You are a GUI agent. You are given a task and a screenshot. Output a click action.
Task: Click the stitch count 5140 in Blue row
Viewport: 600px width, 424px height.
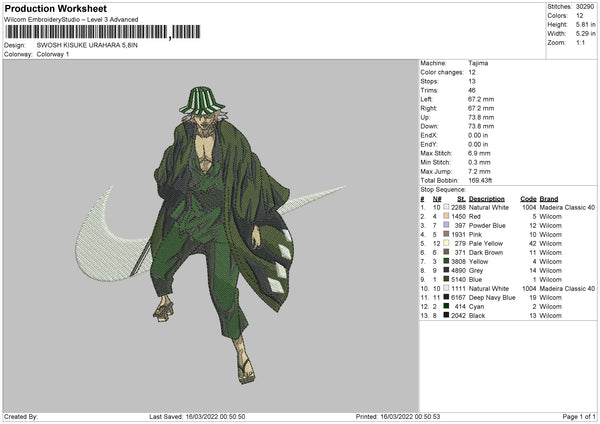pyautogui.click(x=458, y=279)
